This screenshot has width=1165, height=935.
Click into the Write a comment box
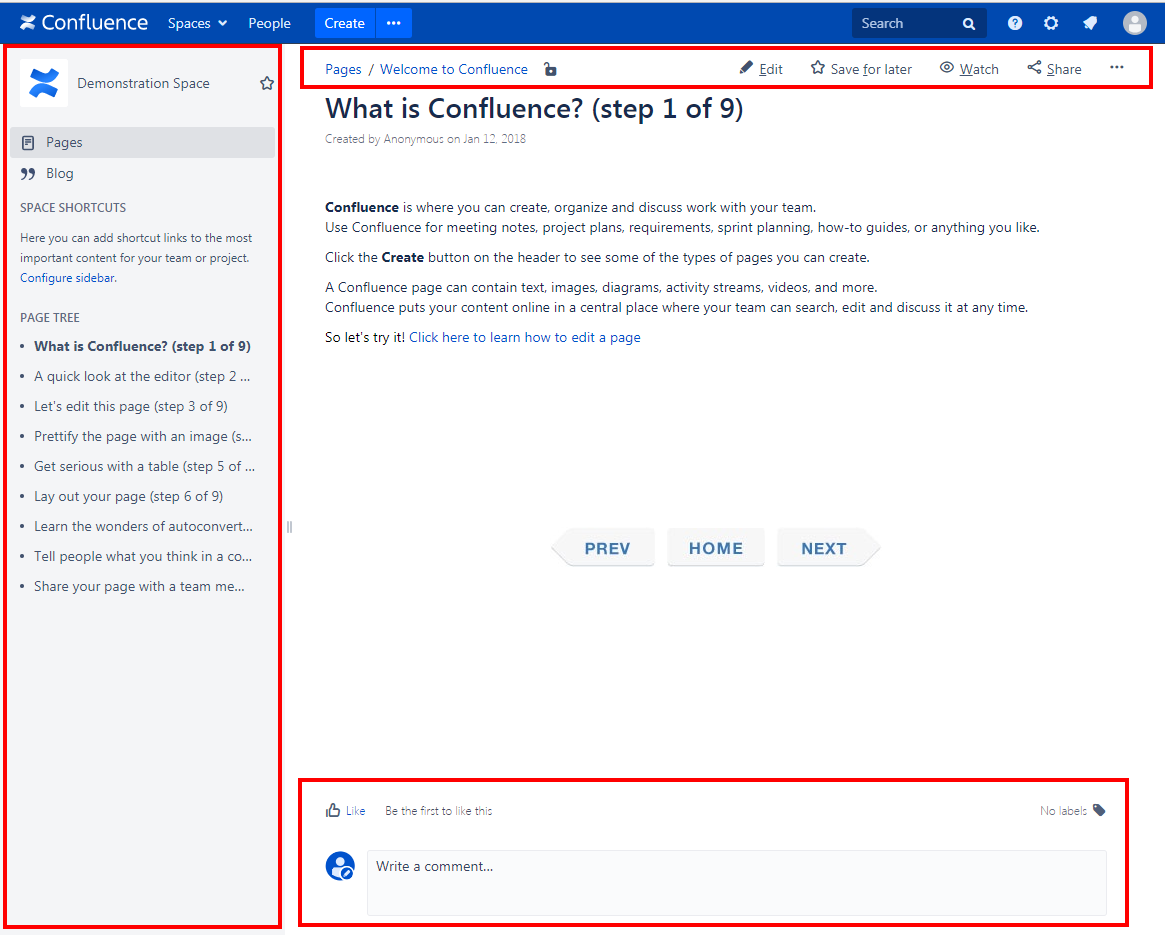[x=736, y=883]
